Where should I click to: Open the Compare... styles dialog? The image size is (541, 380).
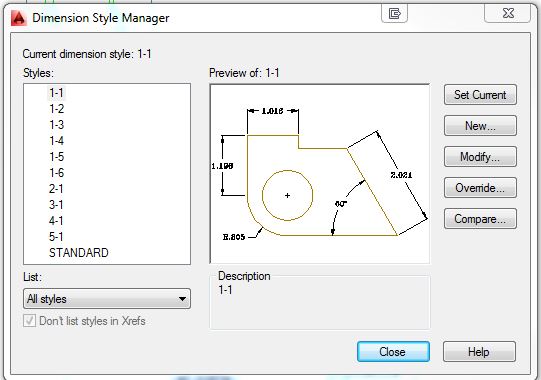point(480,219)
